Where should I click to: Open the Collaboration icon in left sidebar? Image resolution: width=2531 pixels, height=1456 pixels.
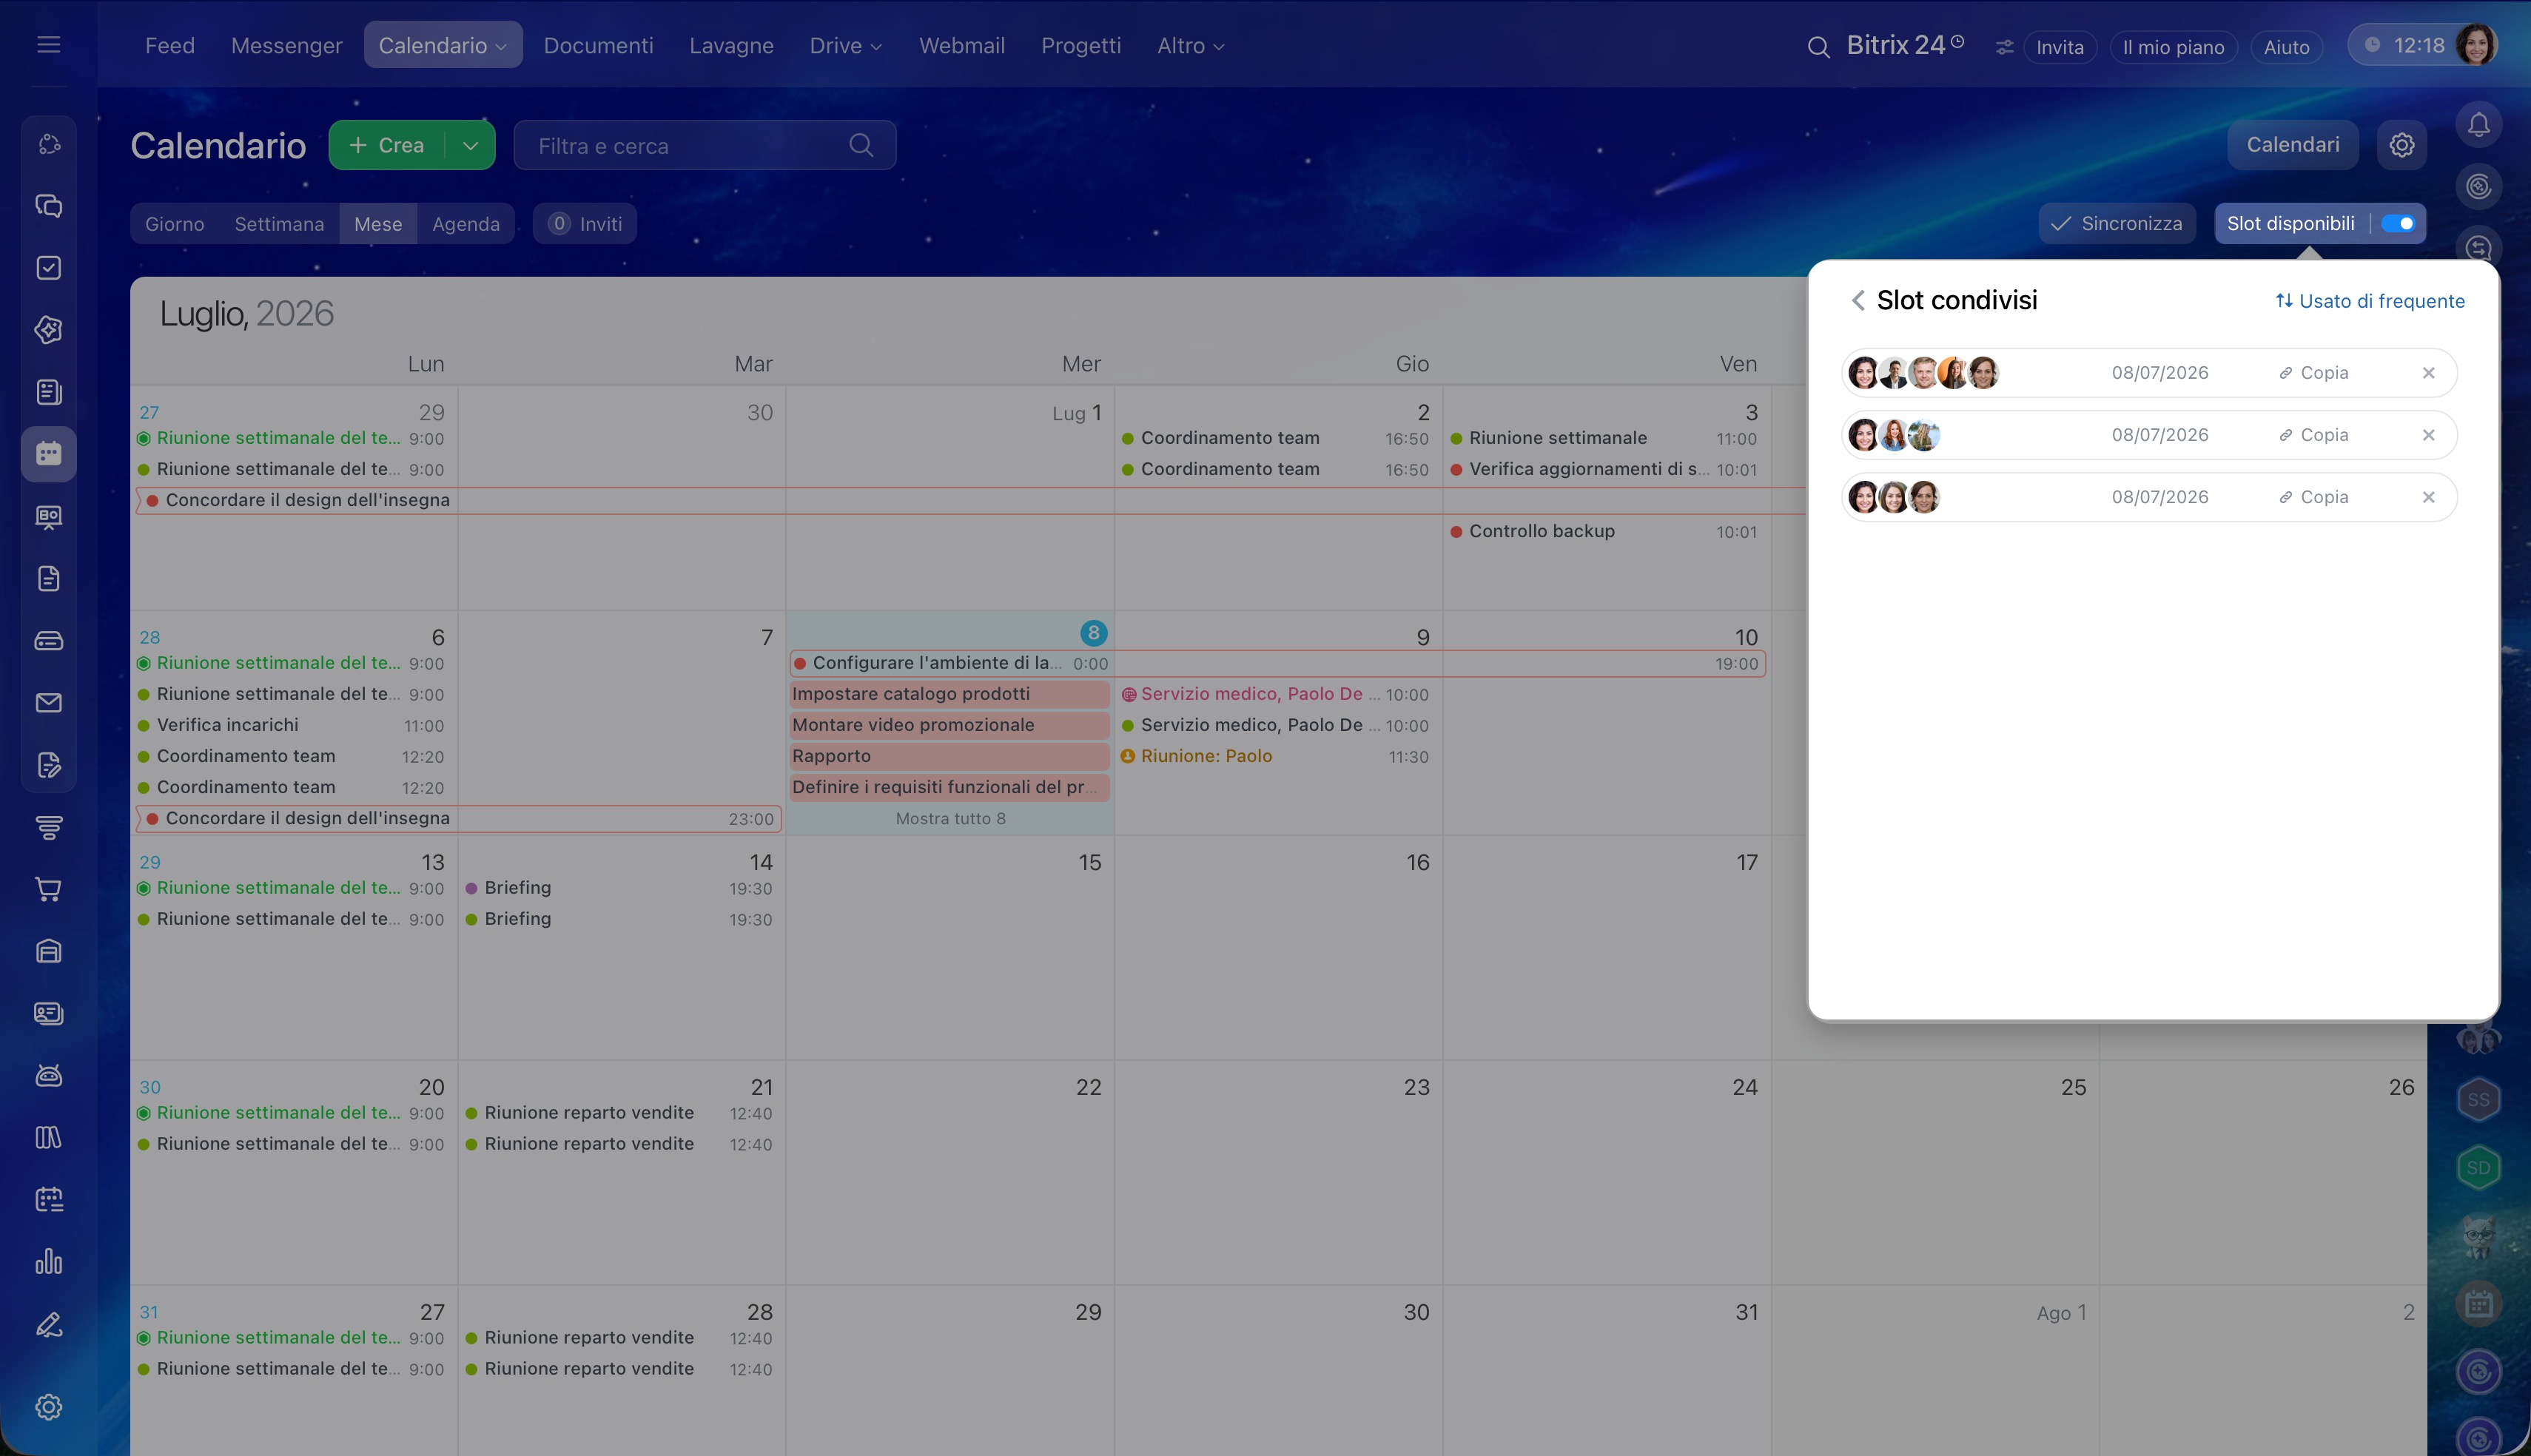(x=49, y=144)
